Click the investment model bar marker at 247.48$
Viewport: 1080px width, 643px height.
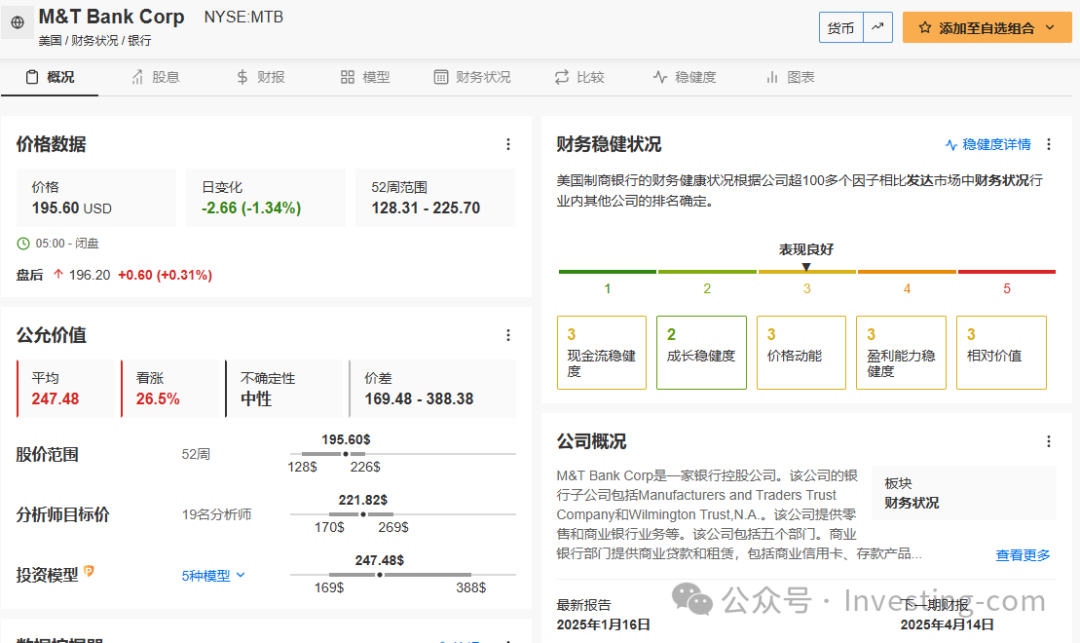tap(380, 575)
